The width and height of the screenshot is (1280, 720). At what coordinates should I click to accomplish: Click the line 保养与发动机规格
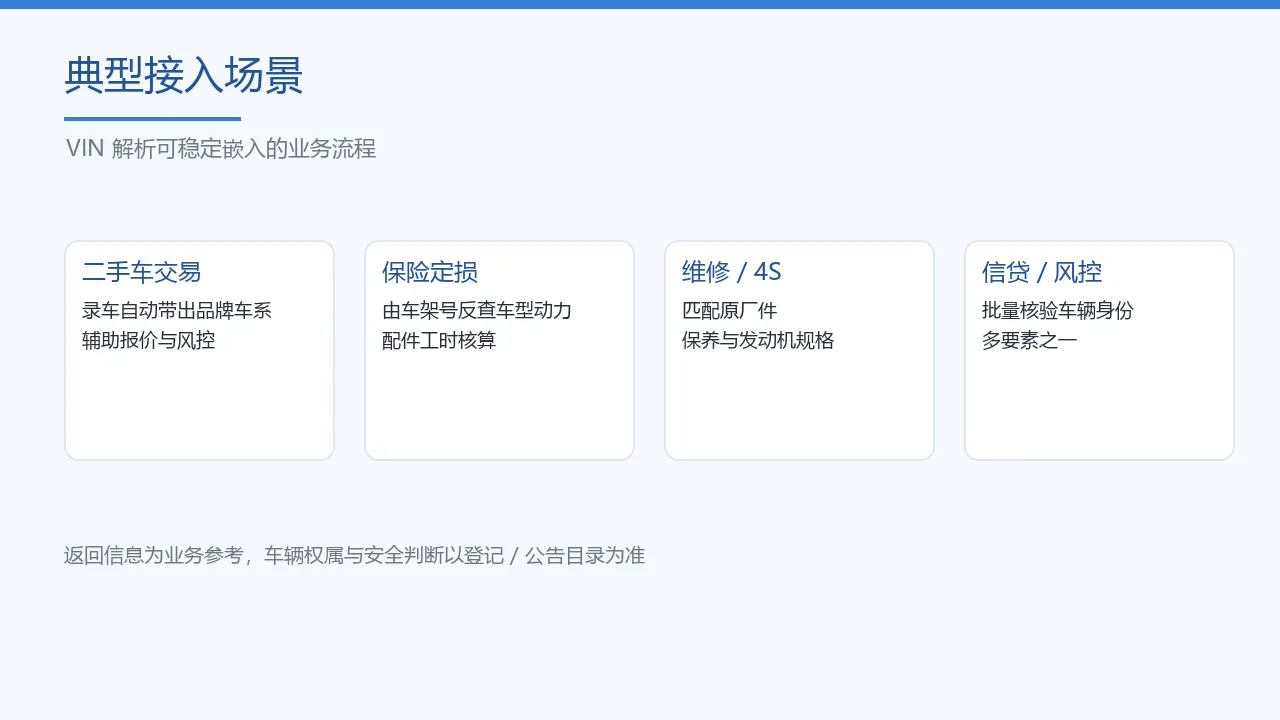(758, 341)
